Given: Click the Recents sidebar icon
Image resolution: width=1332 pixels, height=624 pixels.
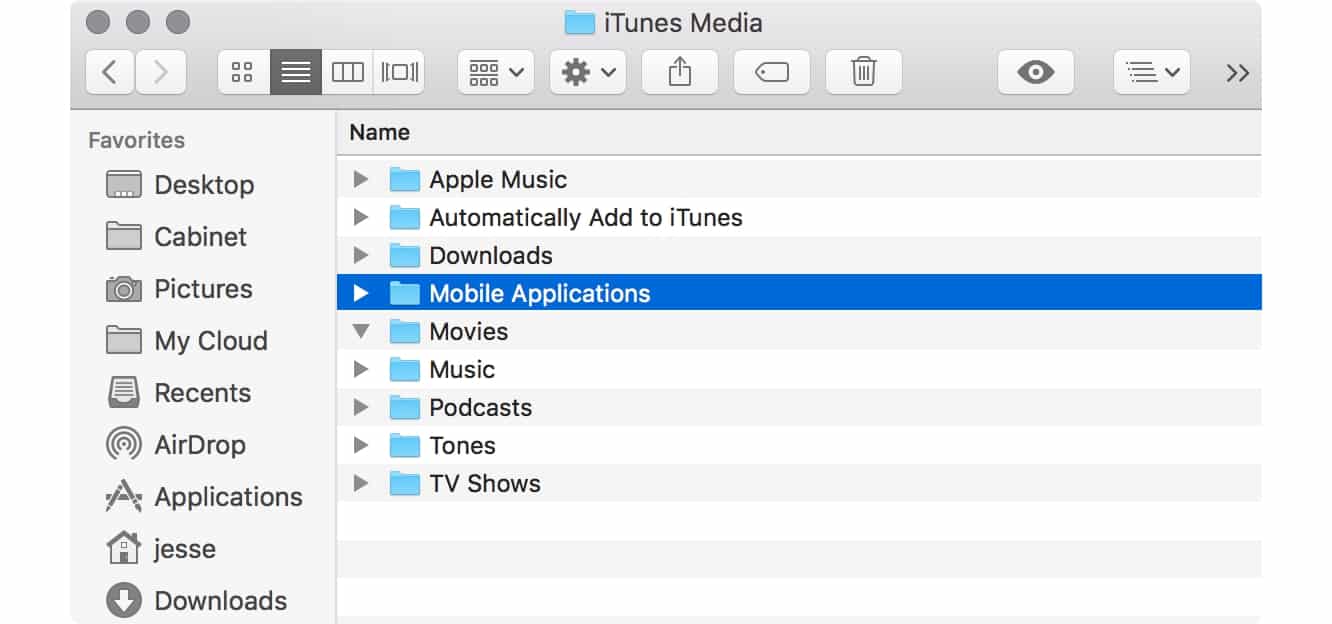Looking at the screenshot, I should (x=124, y=393).
